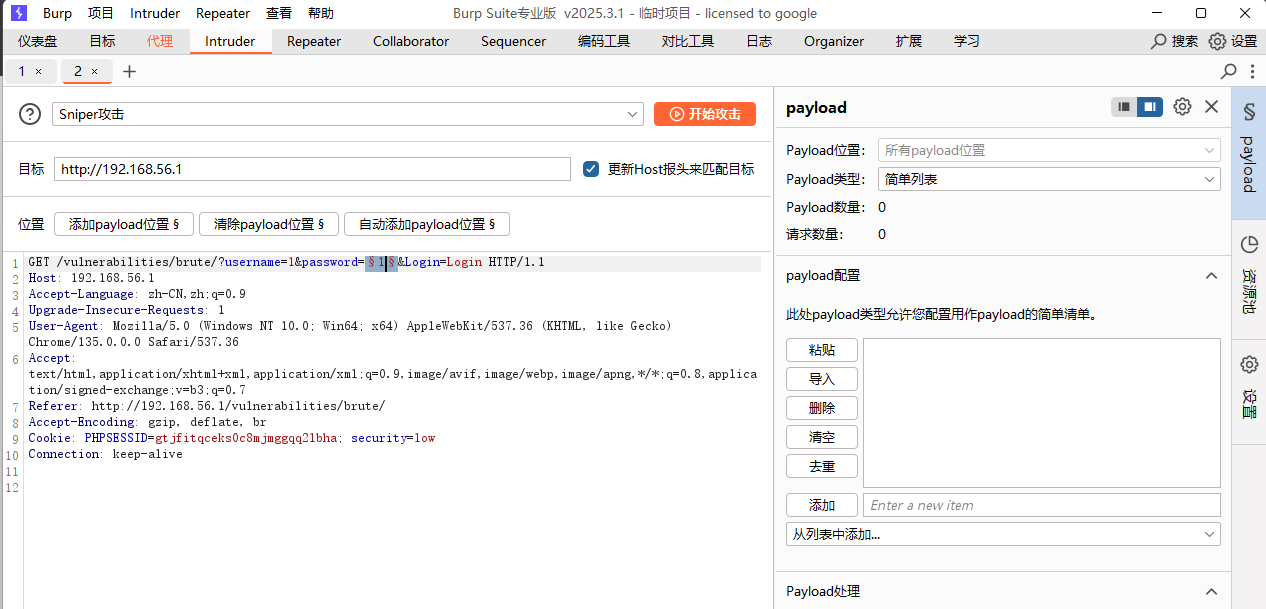Close Intruder tab 1 with its ×
This screenshot has width=1266, height=609.
(39, 71)
